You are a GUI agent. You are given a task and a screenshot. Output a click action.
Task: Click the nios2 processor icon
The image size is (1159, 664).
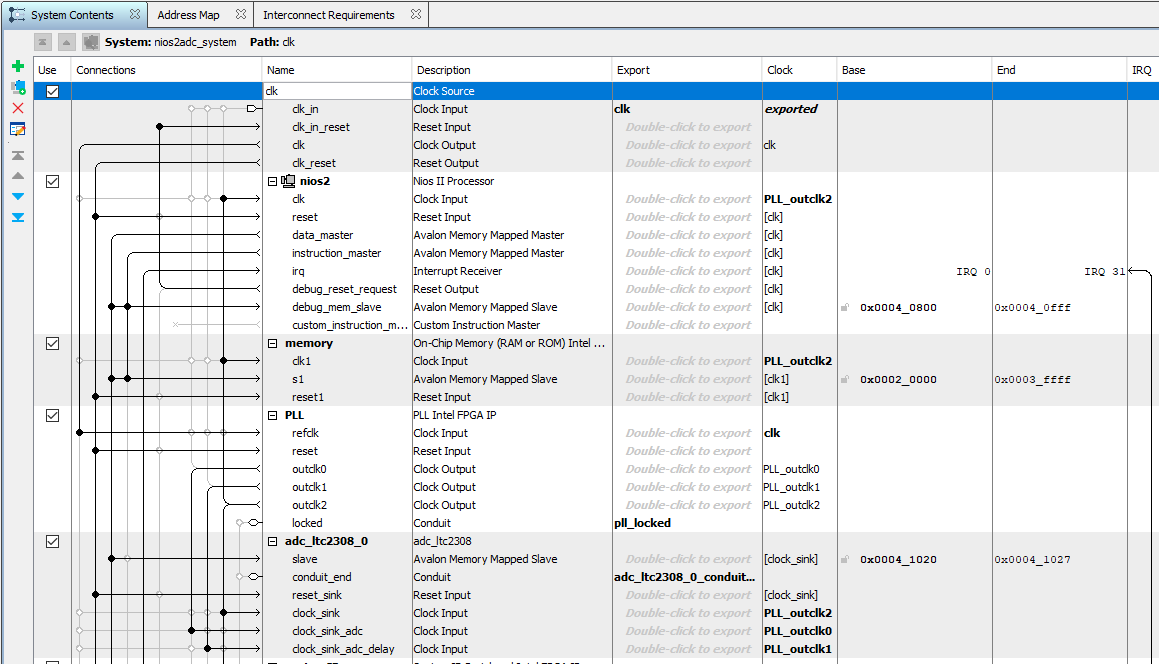click(x=288, y=181)
